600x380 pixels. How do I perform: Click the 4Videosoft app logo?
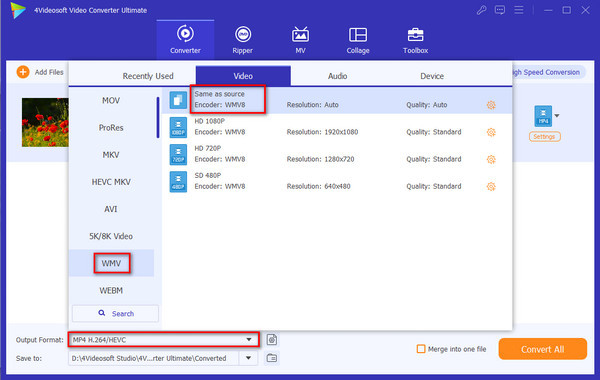click(18, 10)
